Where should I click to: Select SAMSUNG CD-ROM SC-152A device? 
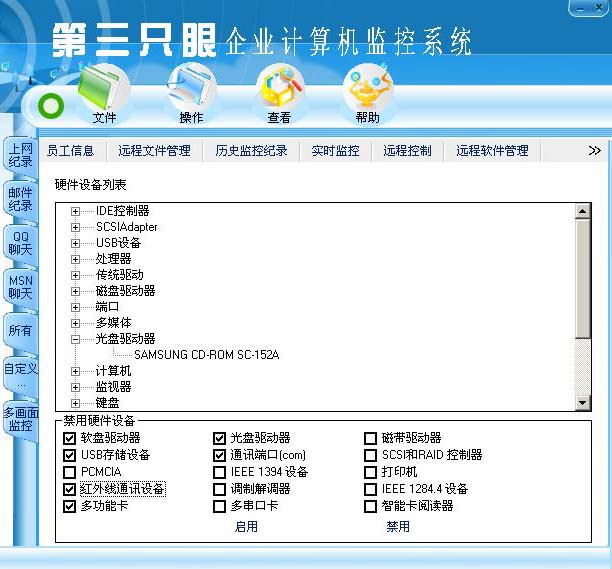(x=206, y=355)
